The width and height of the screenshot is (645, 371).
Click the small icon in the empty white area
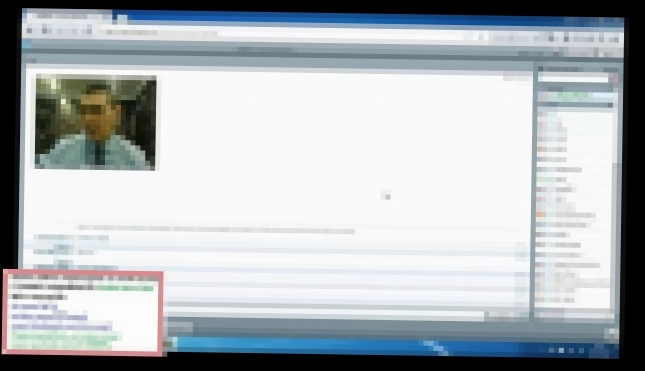(x=385, y=196)
